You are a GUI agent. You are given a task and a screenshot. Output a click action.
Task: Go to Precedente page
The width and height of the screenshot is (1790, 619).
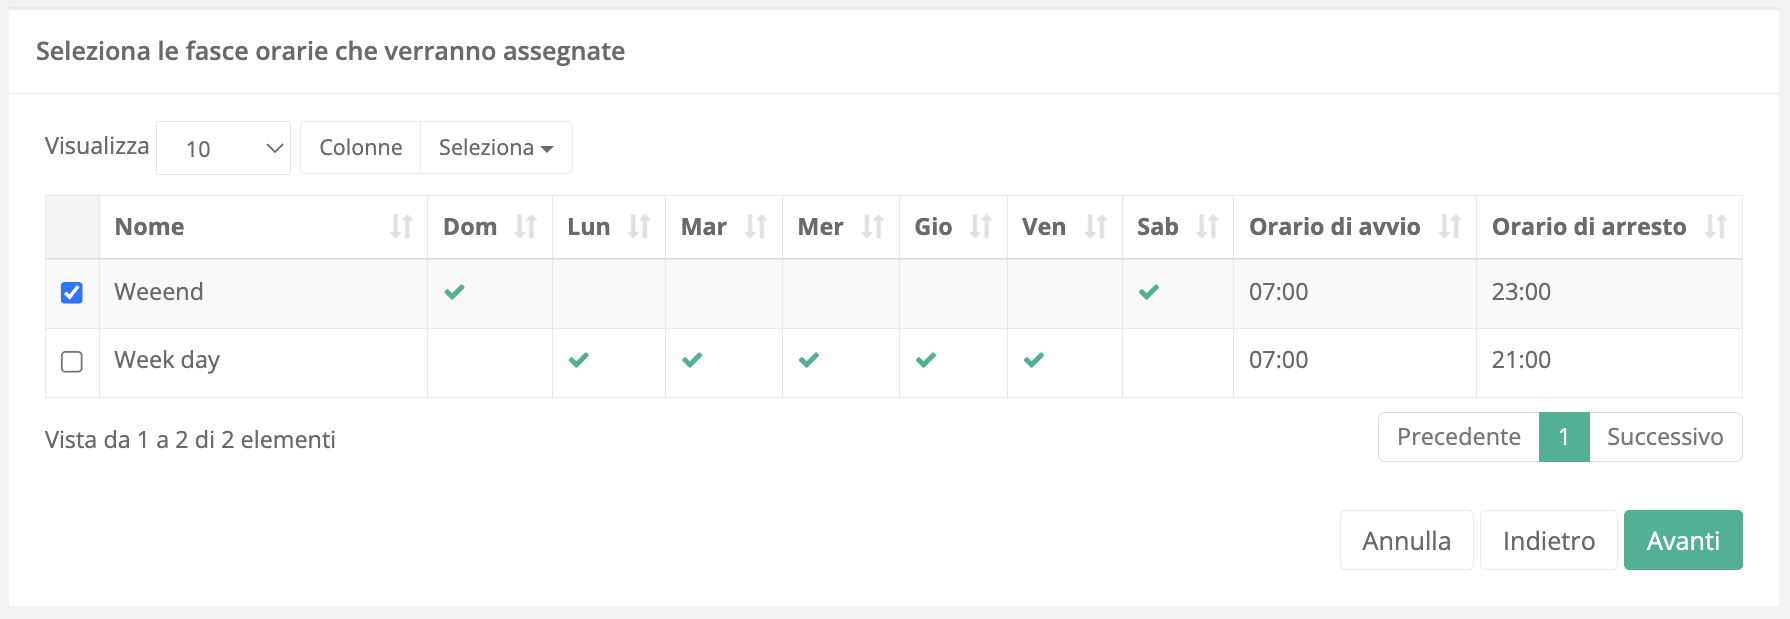click(x=1458, y=437)
